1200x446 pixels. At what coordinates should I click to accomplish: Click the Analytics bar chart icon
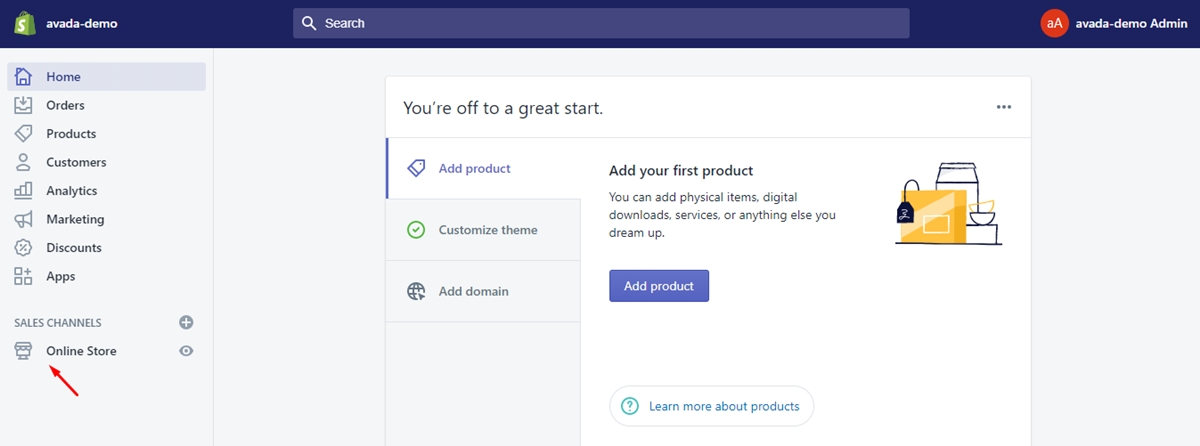[x=24, y=190]
